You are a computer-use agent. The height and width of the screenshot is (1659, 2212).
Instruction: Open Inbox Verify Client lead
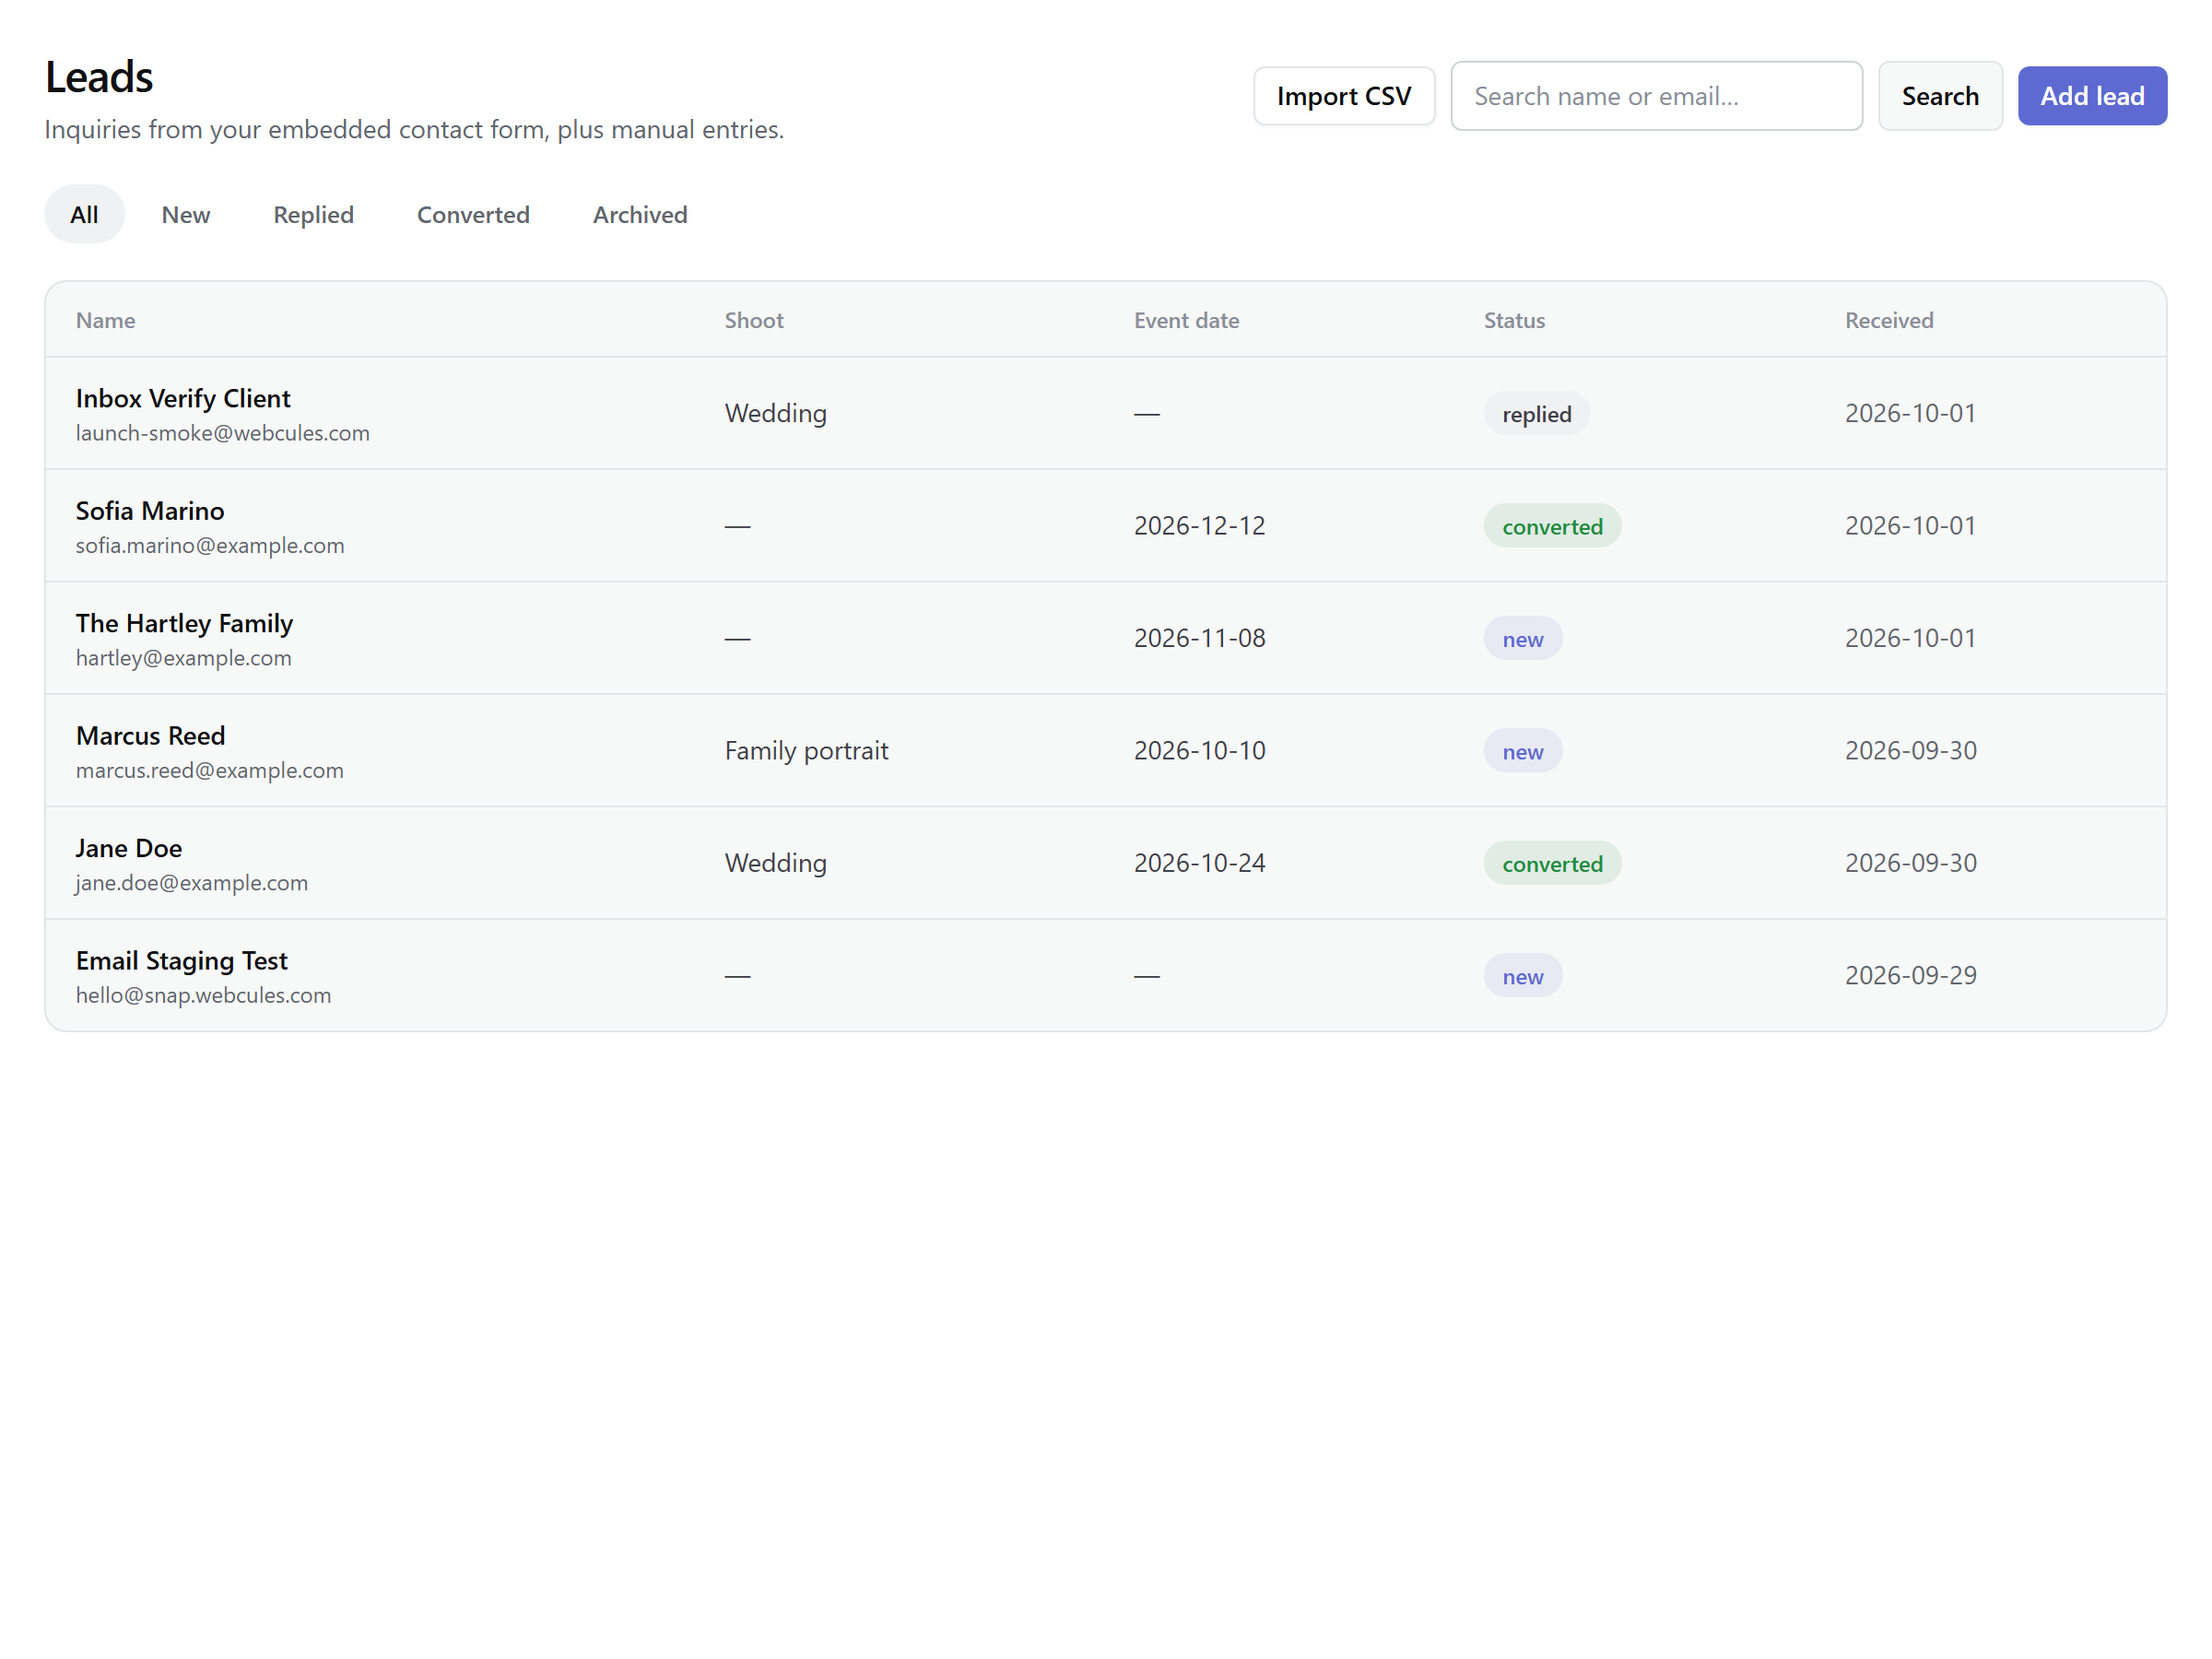[x=183, y=398]
